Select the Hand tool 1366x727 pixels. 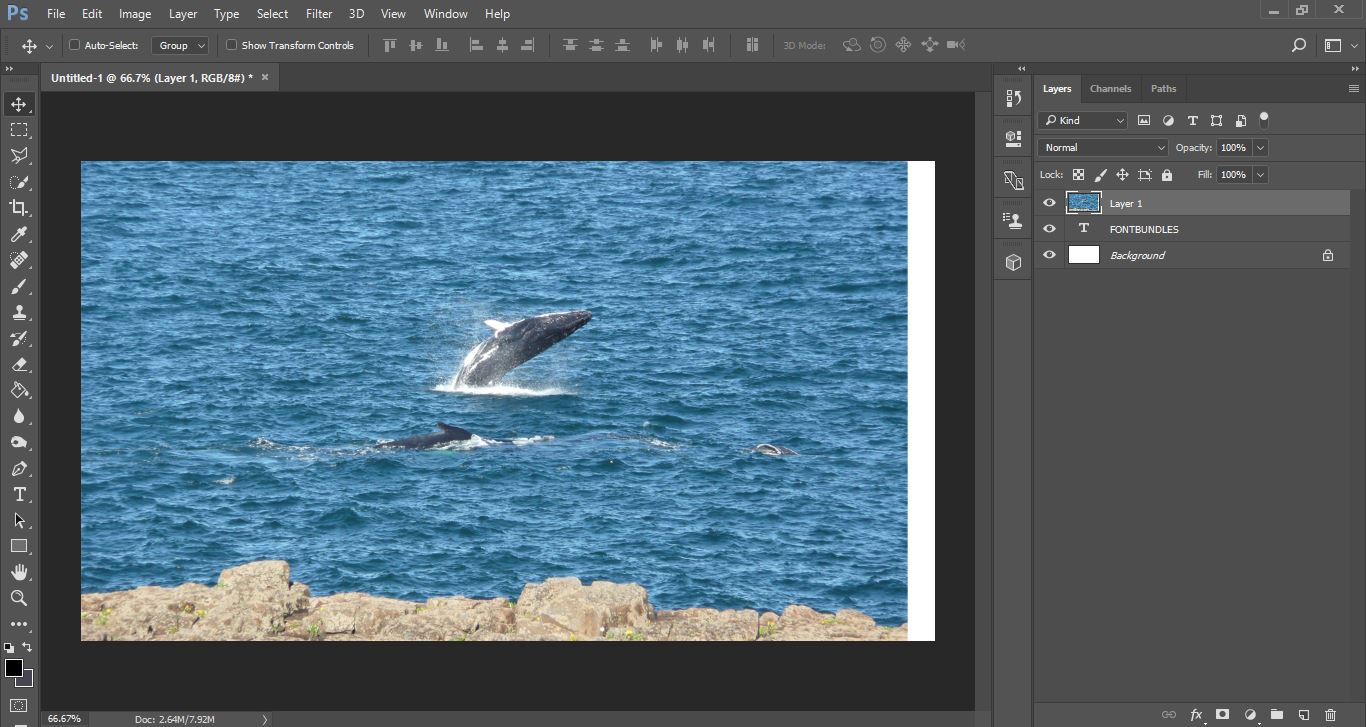[19, 572]
